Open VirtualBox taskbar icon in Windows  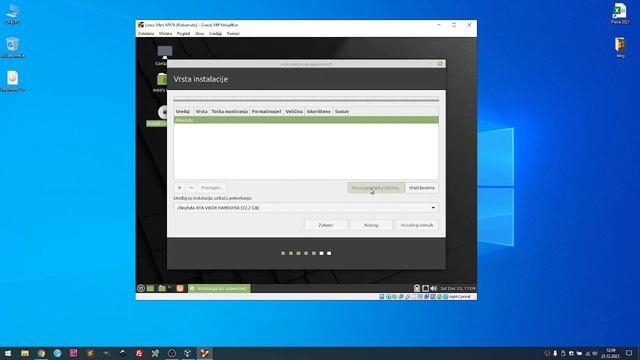point(188,353)
